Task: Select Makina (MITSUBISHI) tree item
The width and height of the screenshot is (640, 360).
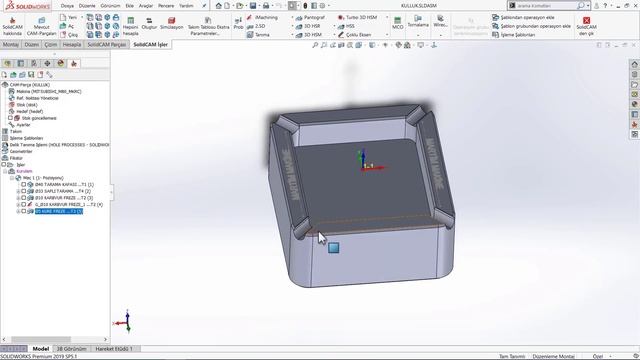Action: click(x=45, y=91)
